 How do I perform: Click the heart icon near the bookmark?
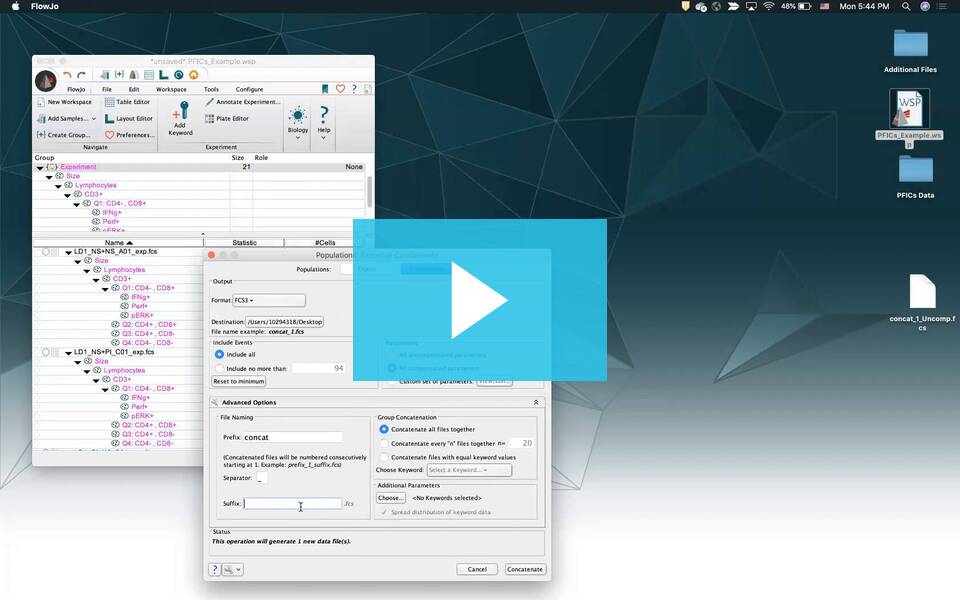pos(340,89)
